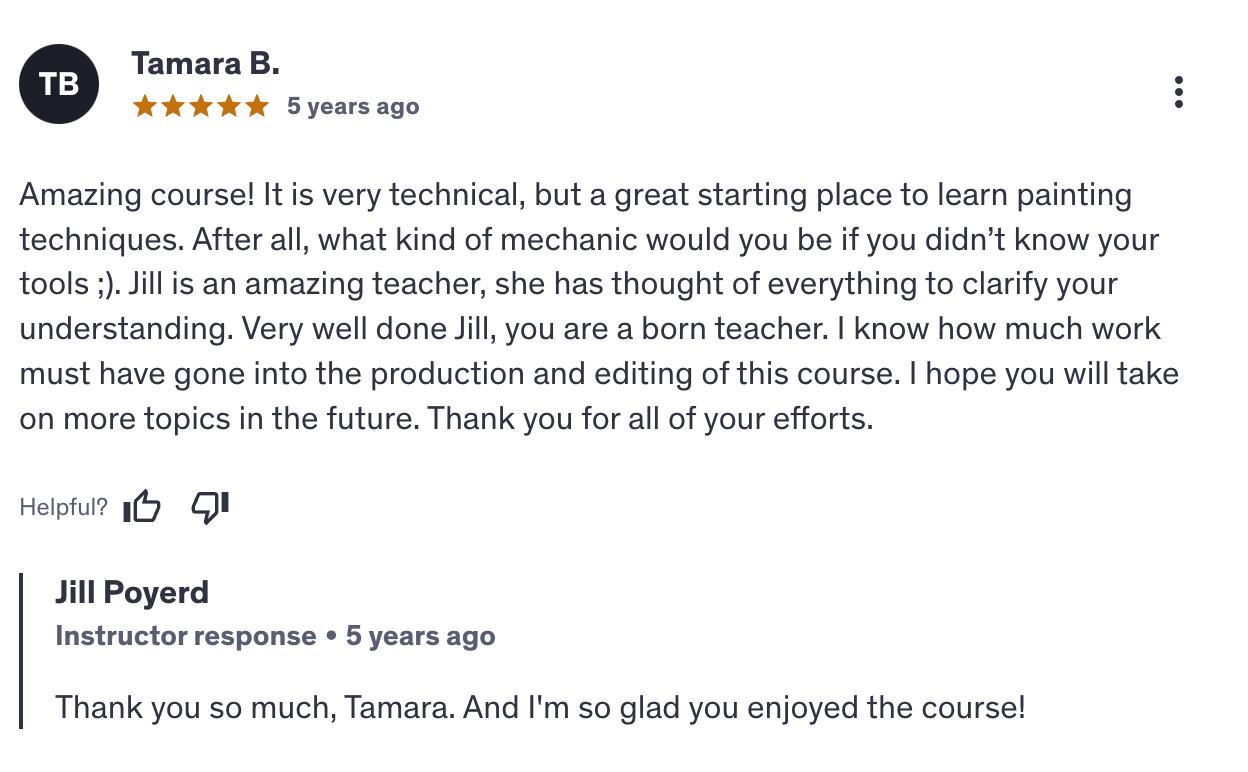Image resolution: width=1248 pixels, height=772 pixels.
Task: Click the "Amazing course!" opening review text
Action: pyautogui.click(x=137, y=195)
